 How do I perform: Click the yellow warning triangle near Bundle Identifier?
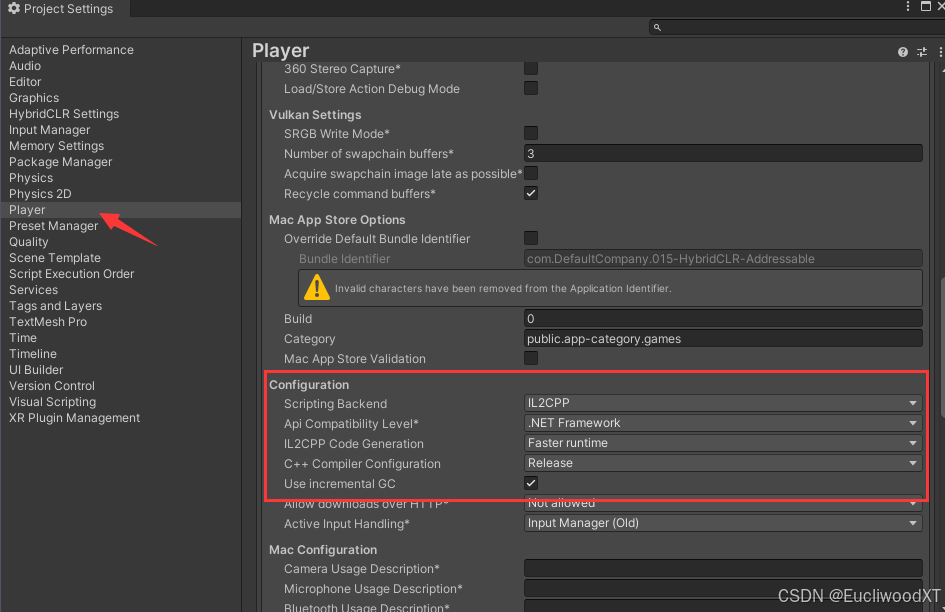317,288
